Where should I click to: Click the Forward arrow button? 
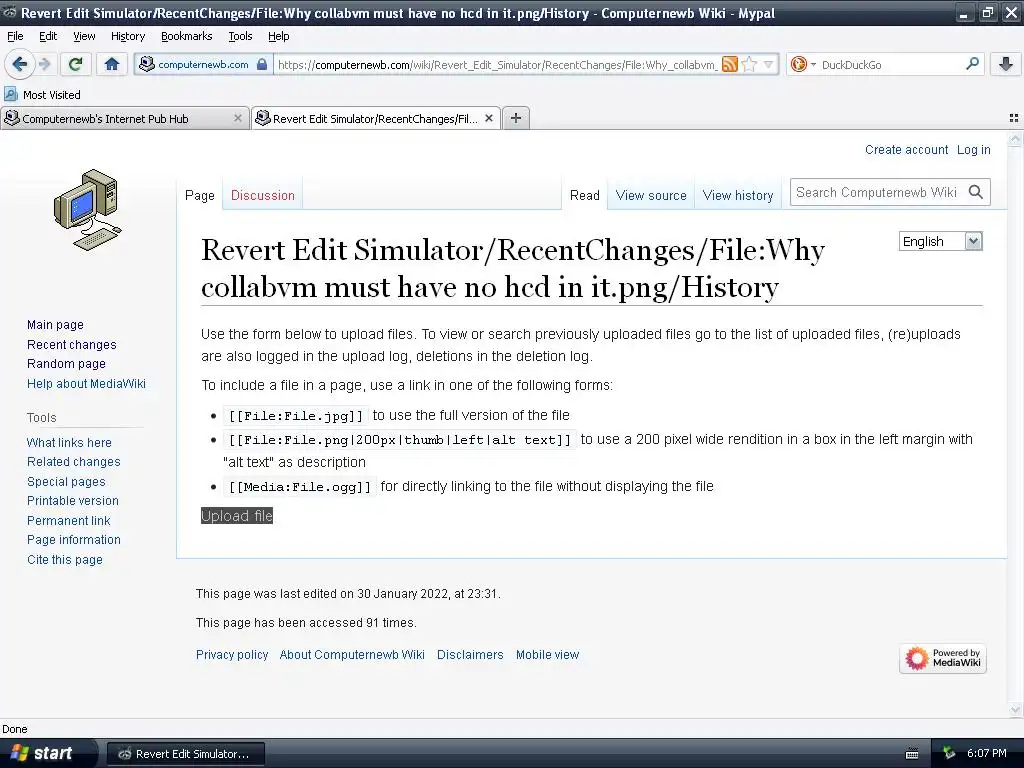coord(44,64)
